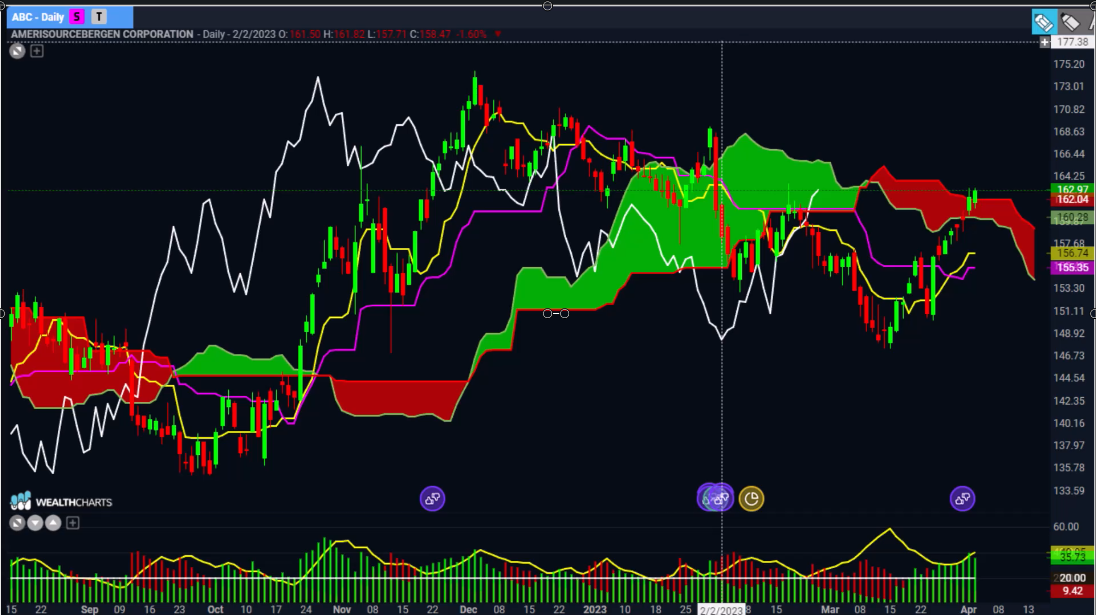Viewport: 1096px width, 615px height.
Task: Select the gray marker drawing tool
Action: (1071, 22)
